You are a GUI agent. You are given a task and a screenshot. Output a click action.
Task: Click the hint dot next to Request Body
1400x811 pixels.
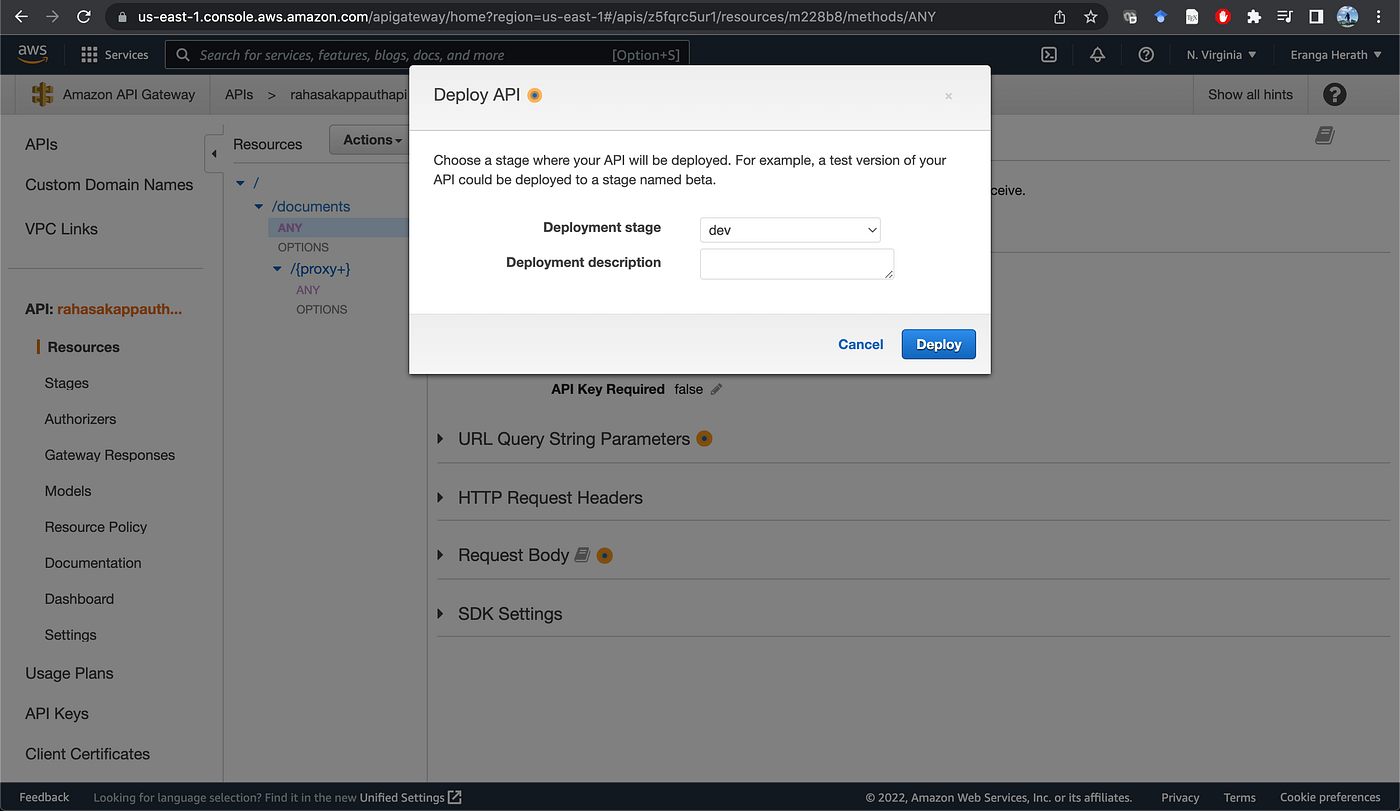pyautogui.click(x=604, y=555)
